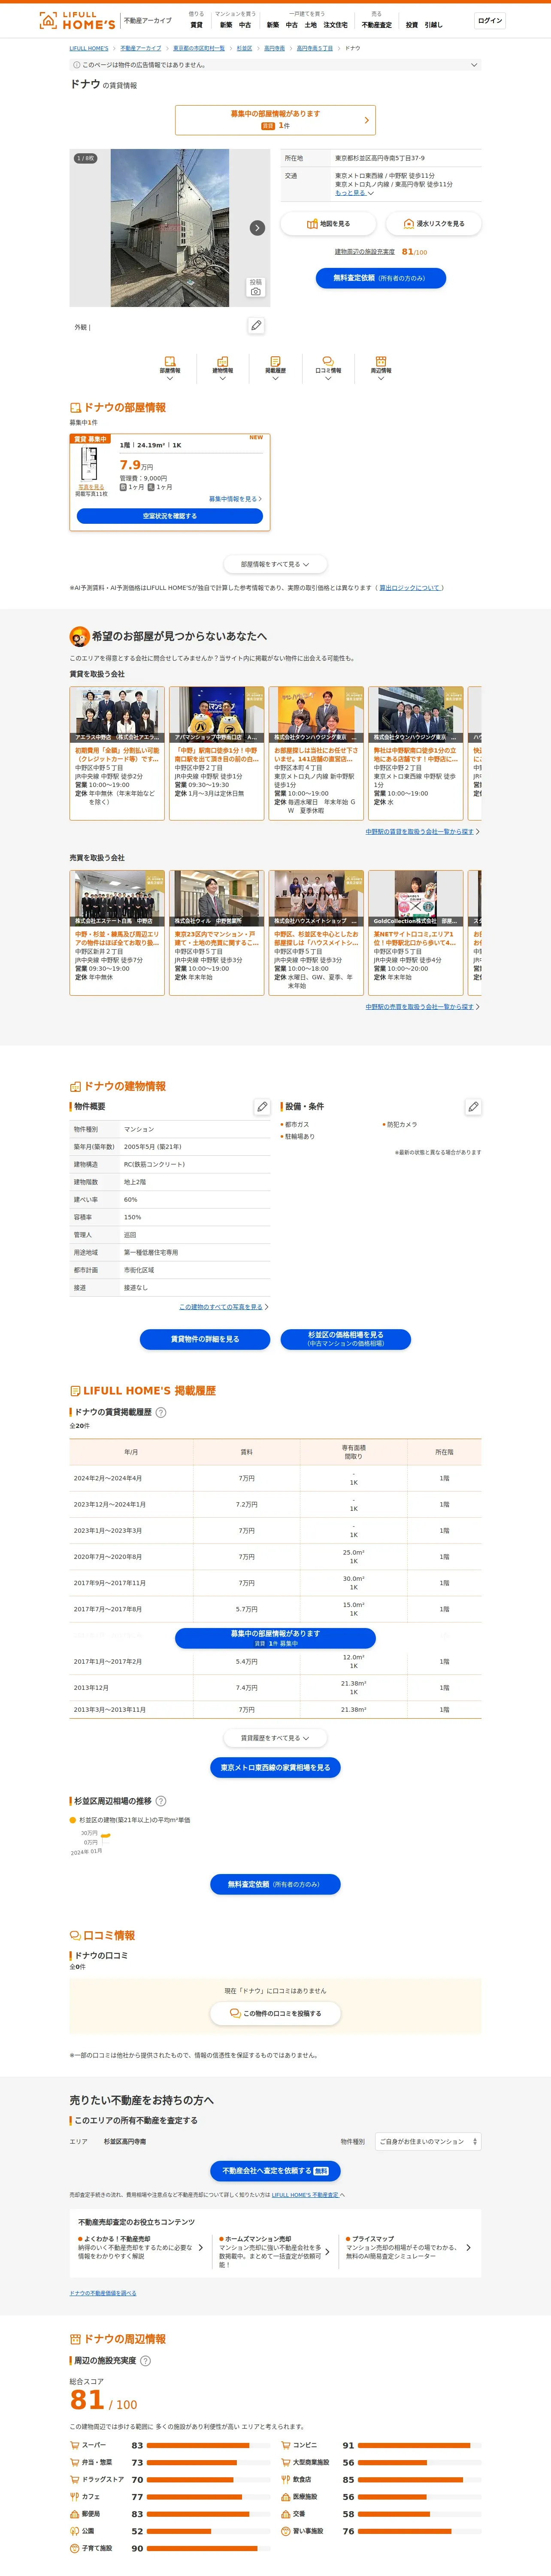Open 募集中の部屋情報があります banner at top
The width and height of the screenshot is (551, 2576).
click(x=275, y=120)
